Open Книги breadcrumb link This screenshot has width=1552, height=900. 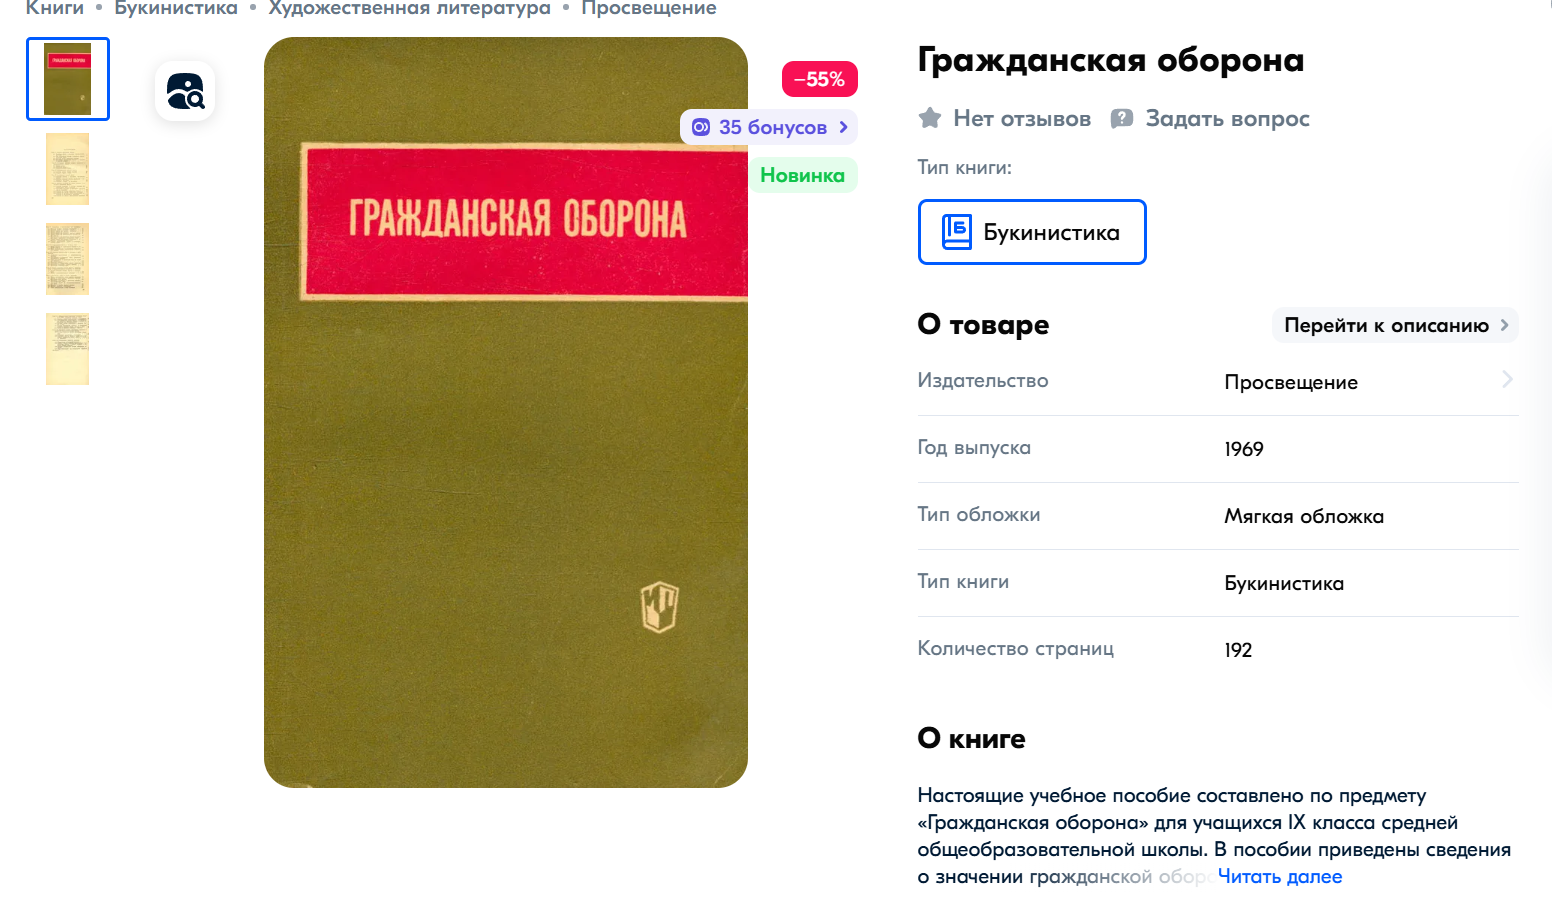click(55, 8)
